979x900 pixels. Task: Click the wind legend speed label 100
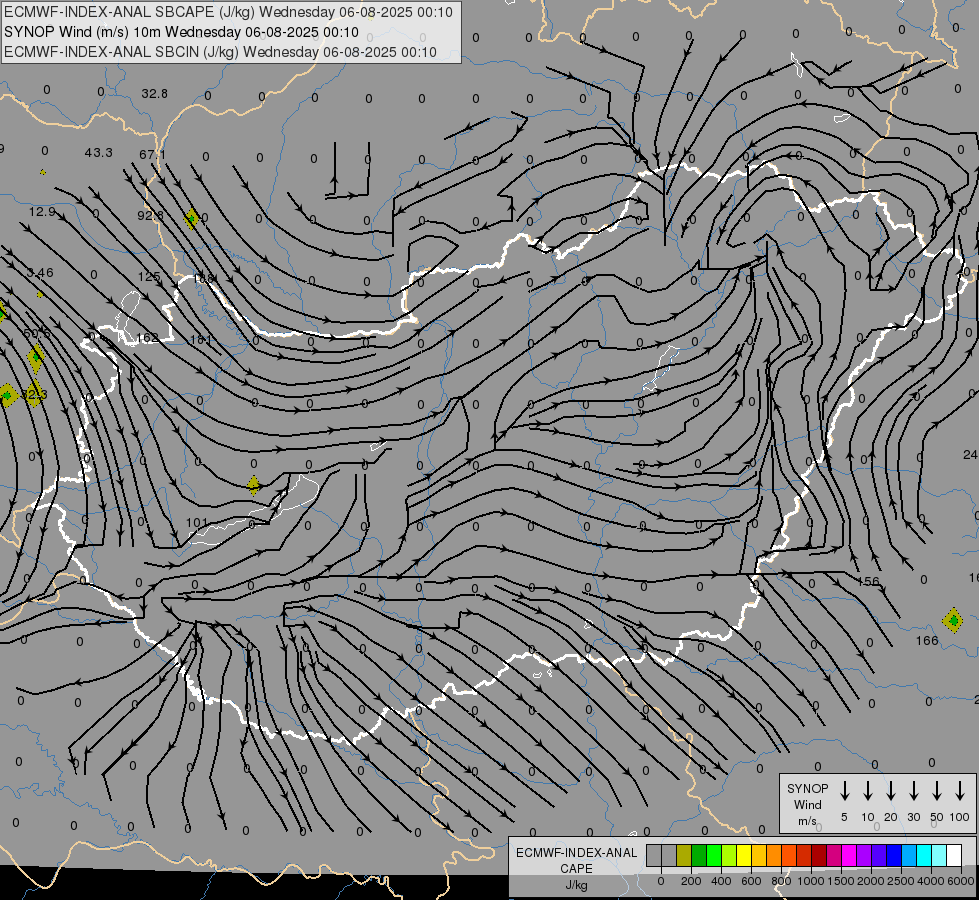point(960,817)
